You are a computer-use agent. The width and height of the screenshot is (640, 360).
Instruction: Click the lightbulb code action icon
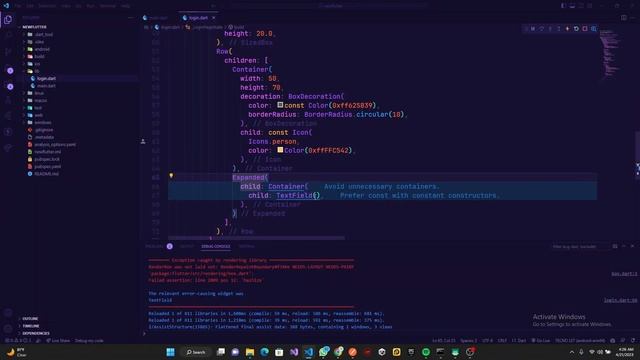171,176
